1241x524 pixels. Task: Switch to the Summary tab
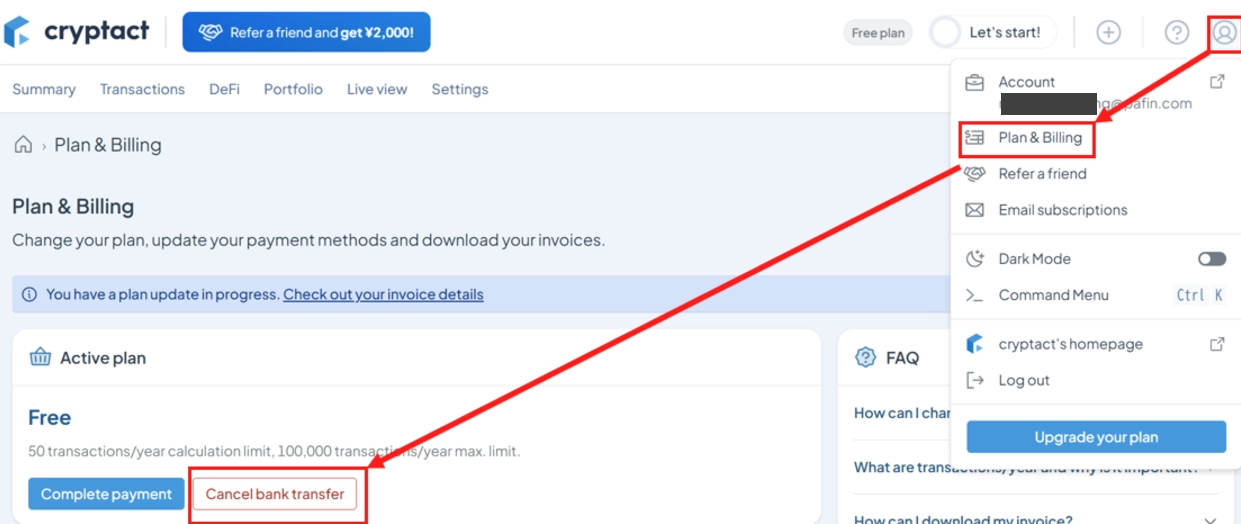tap(44, 89)
